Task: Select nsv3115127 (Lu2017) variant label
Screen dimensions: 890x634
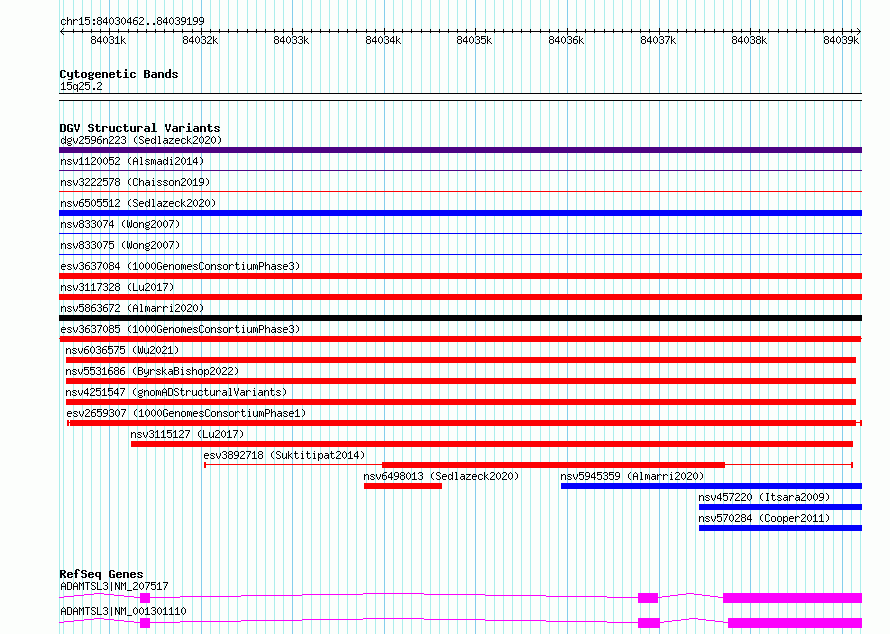Action: click(187, 434)
